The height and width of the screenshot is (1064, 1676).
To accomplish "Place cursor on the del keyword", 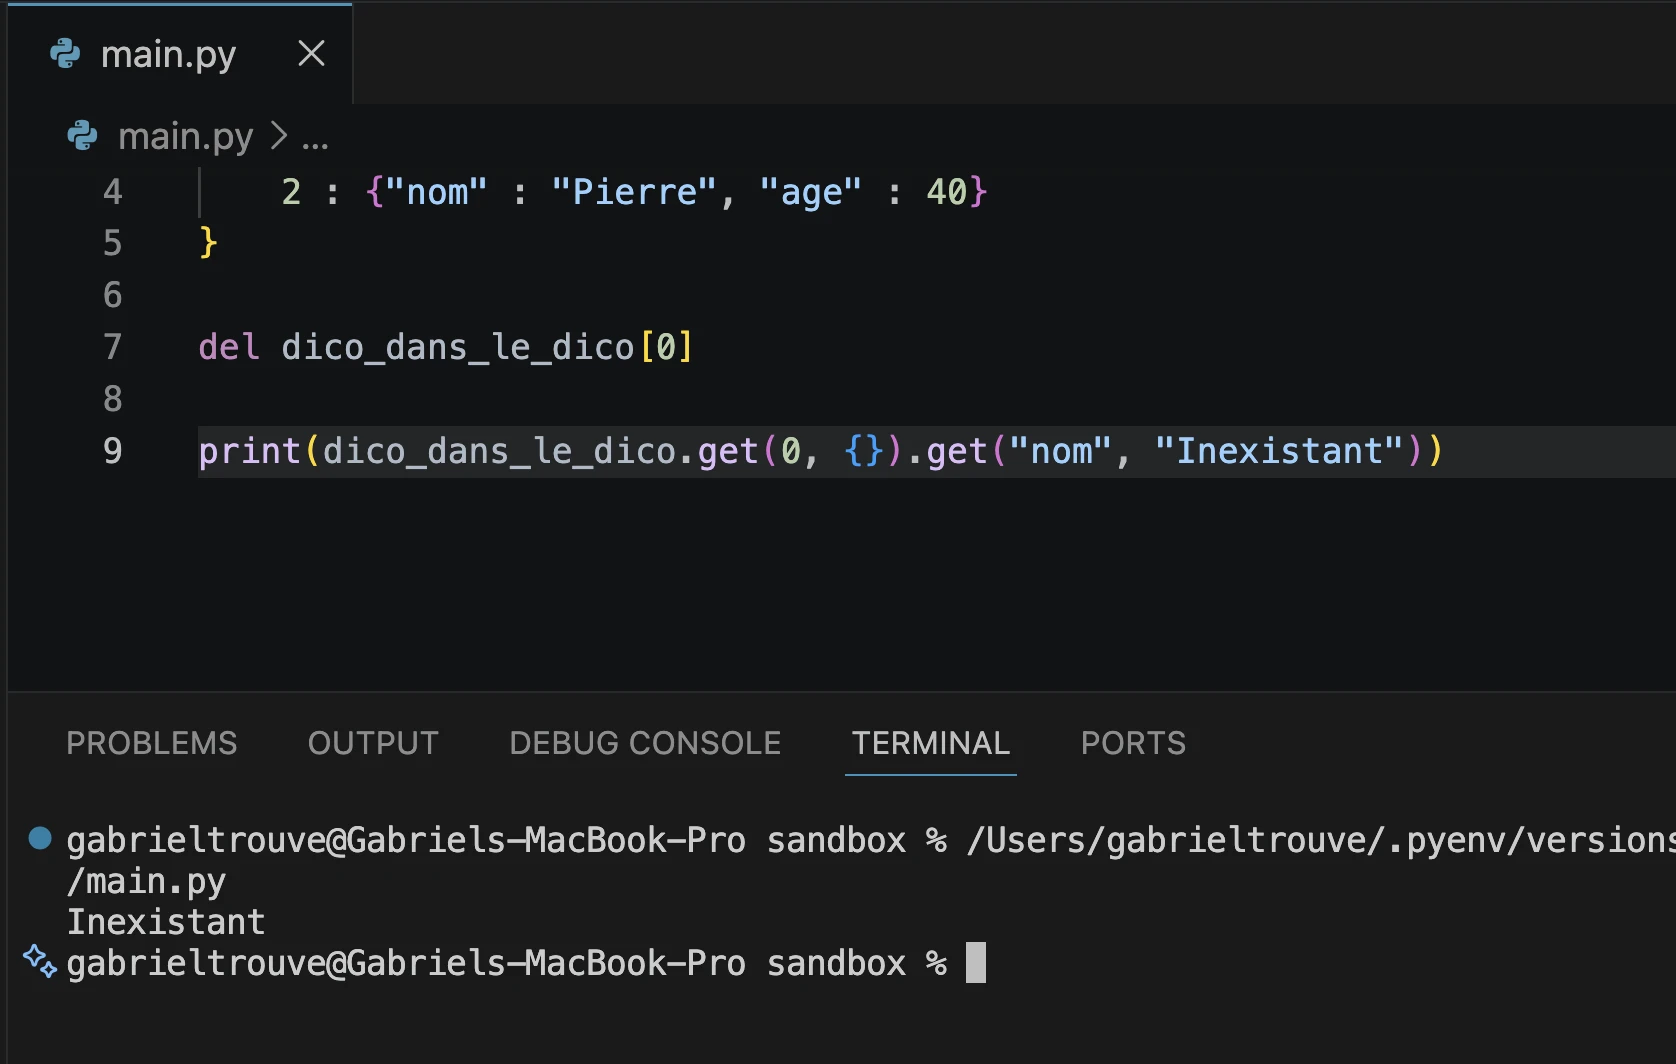I will coord(229,347).
